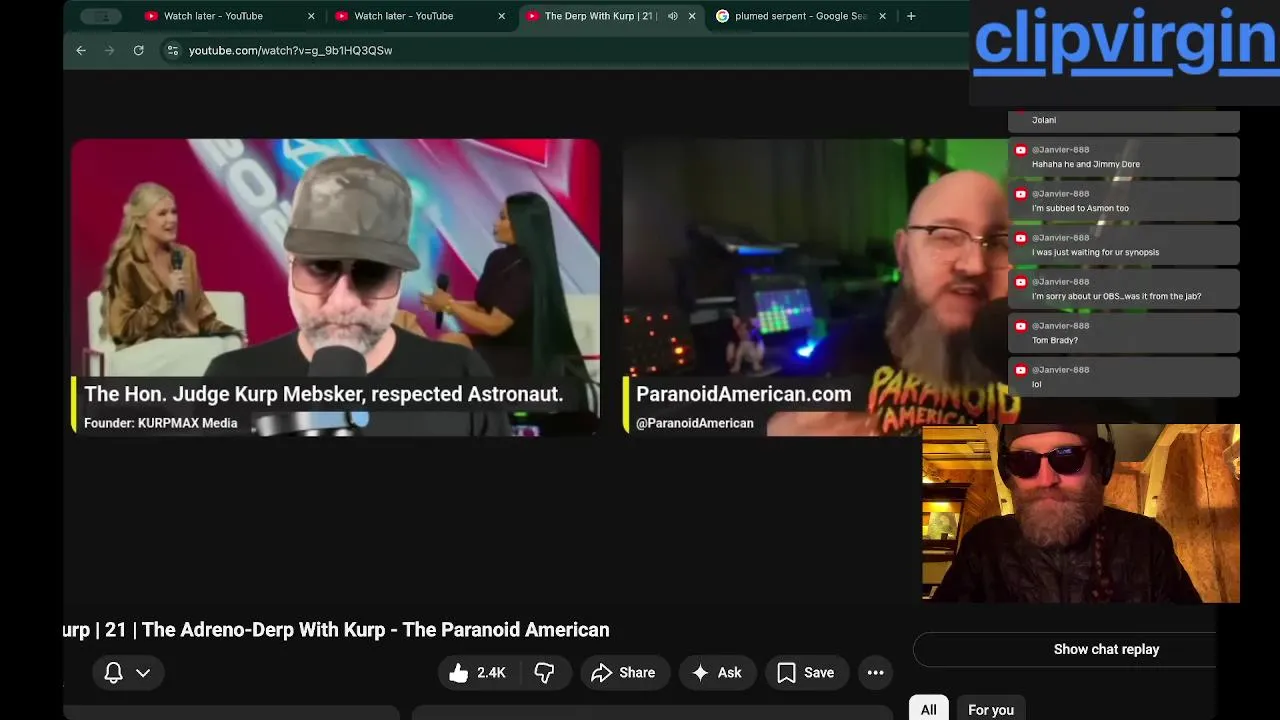Click the Judge Kurp Mebsker name caption
Image resolution: width=1280 pixels, height=720 pixels.
[x=324, y=394]
